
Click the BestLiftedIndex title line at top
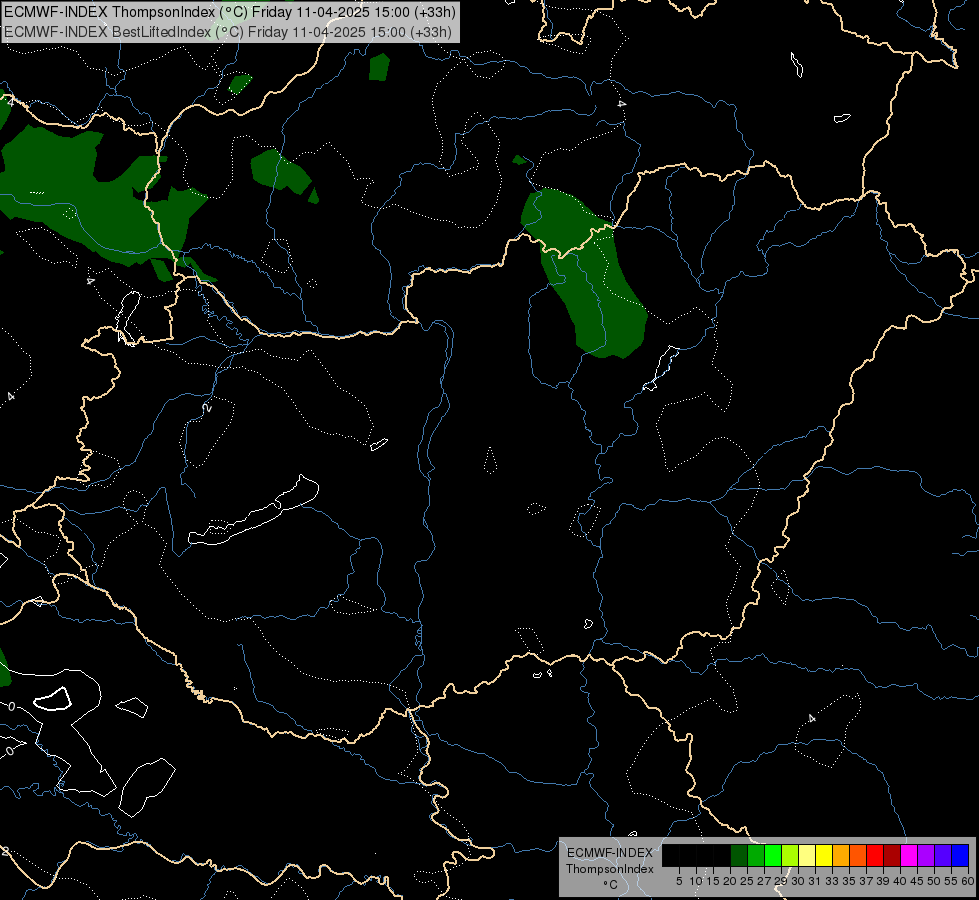pyautogui.click(x=228, y=32)
